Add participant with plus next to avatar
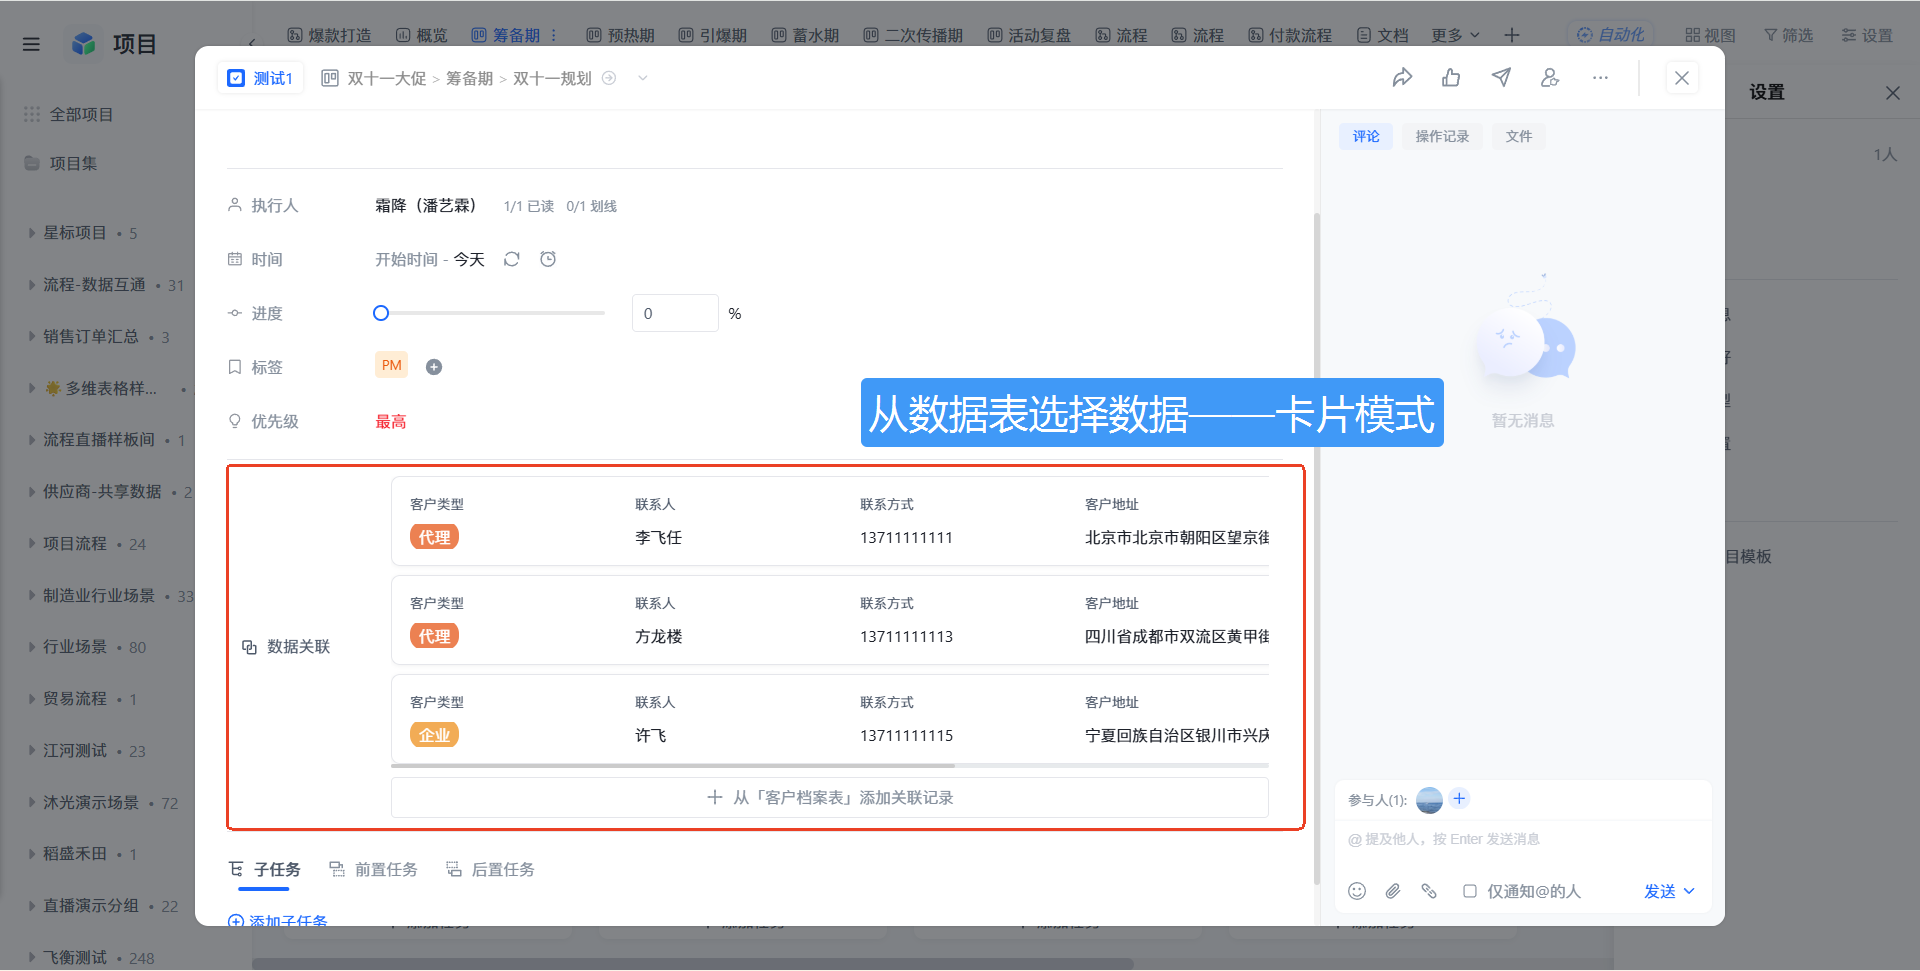This screenshot has width=1920, height=971. click(x=1459, y=798)
